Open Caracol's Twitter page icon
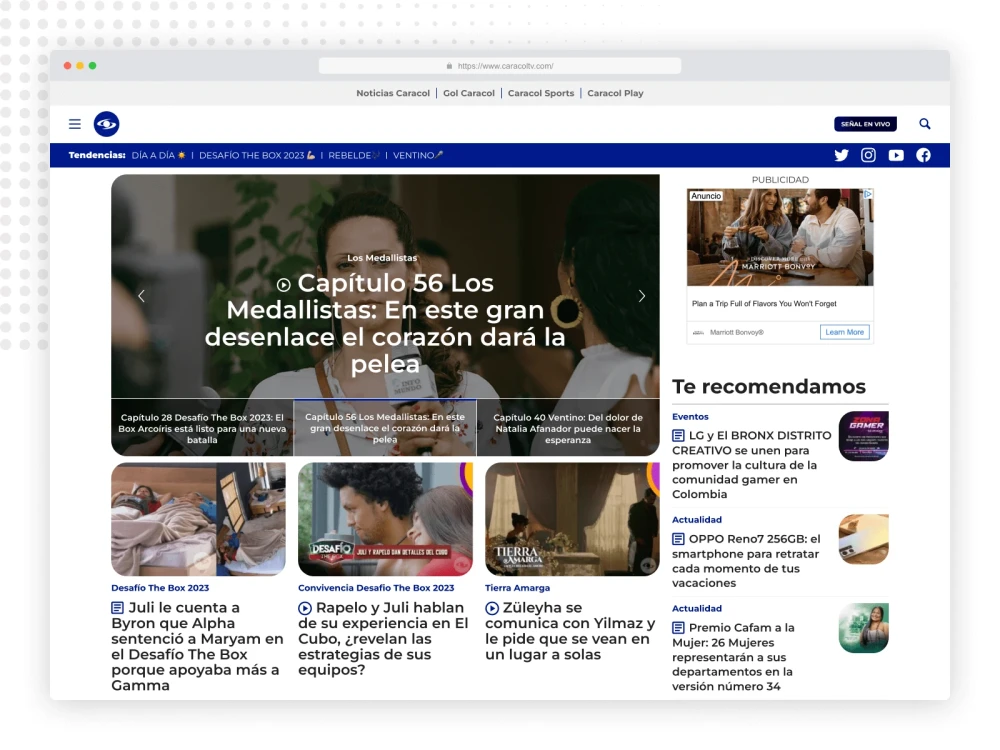The image size is (1000, 750). click(x=841, y=155)
